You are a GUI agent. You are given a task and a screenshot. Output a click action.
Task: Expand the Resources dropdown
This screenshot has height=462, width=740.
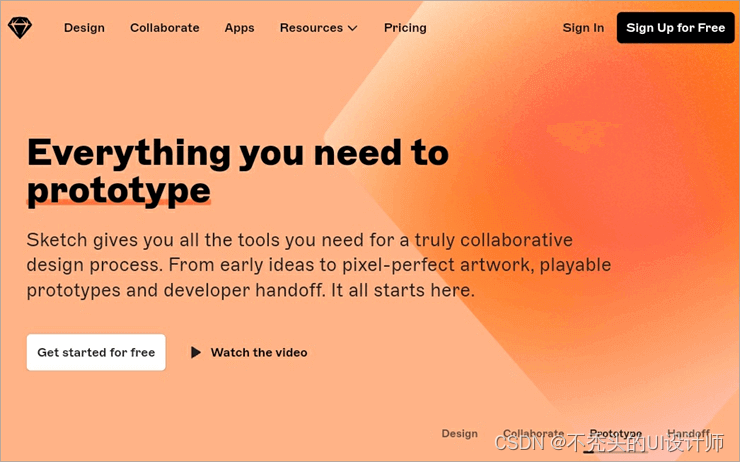[x=319, y=28]
